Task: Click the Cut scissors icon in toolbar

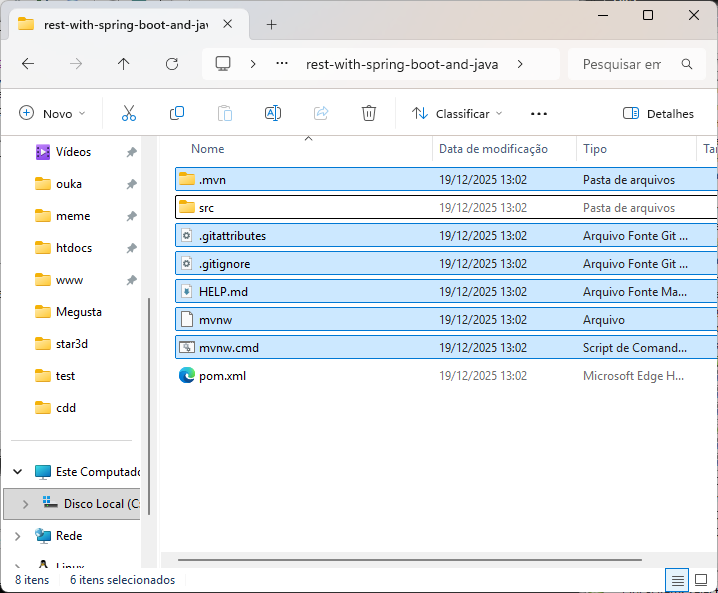Action: [128, 113]
